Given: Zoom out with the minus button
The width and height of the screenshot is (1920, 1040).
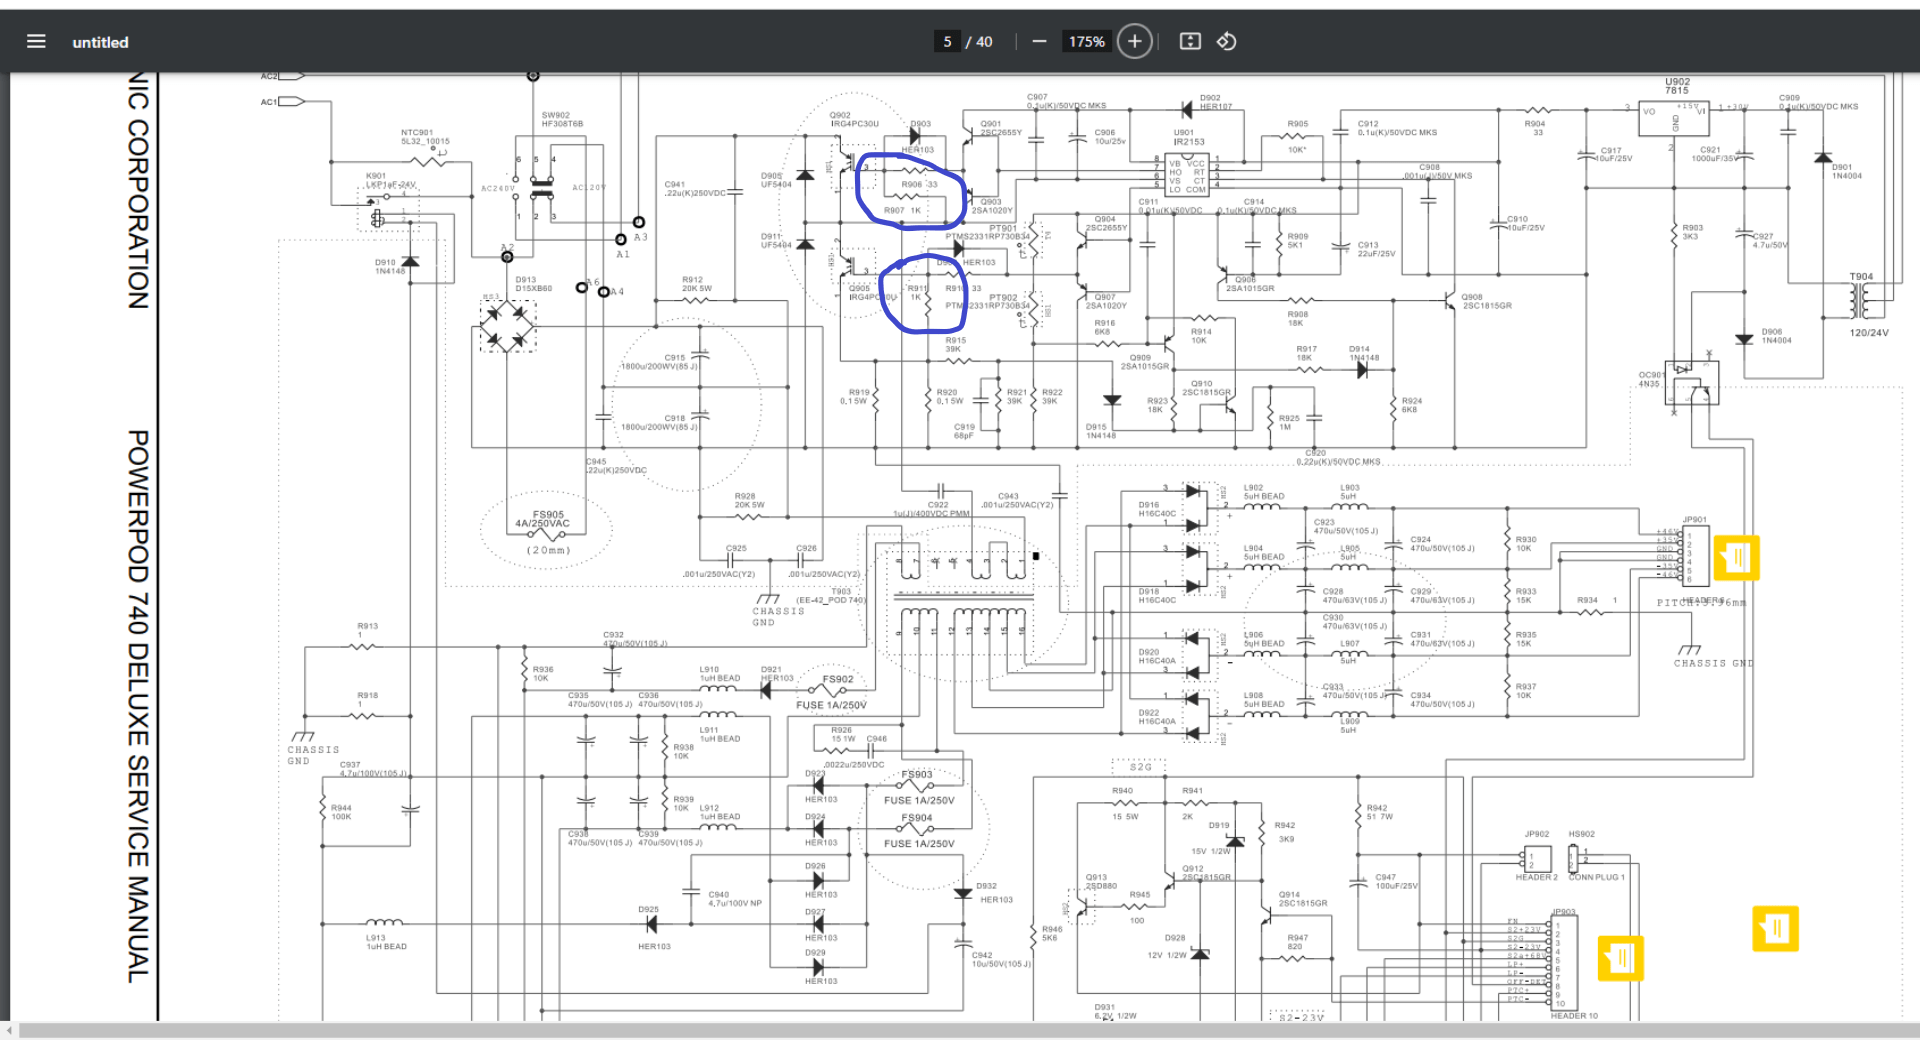Looking at the screenshot, I should click(1039, 41).
